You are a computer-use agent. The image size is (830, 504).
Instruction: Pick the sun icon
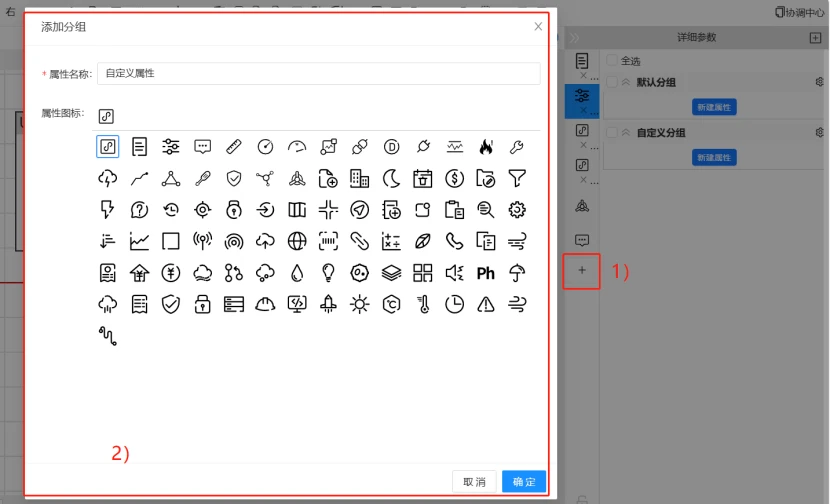(x=359, y=304)
